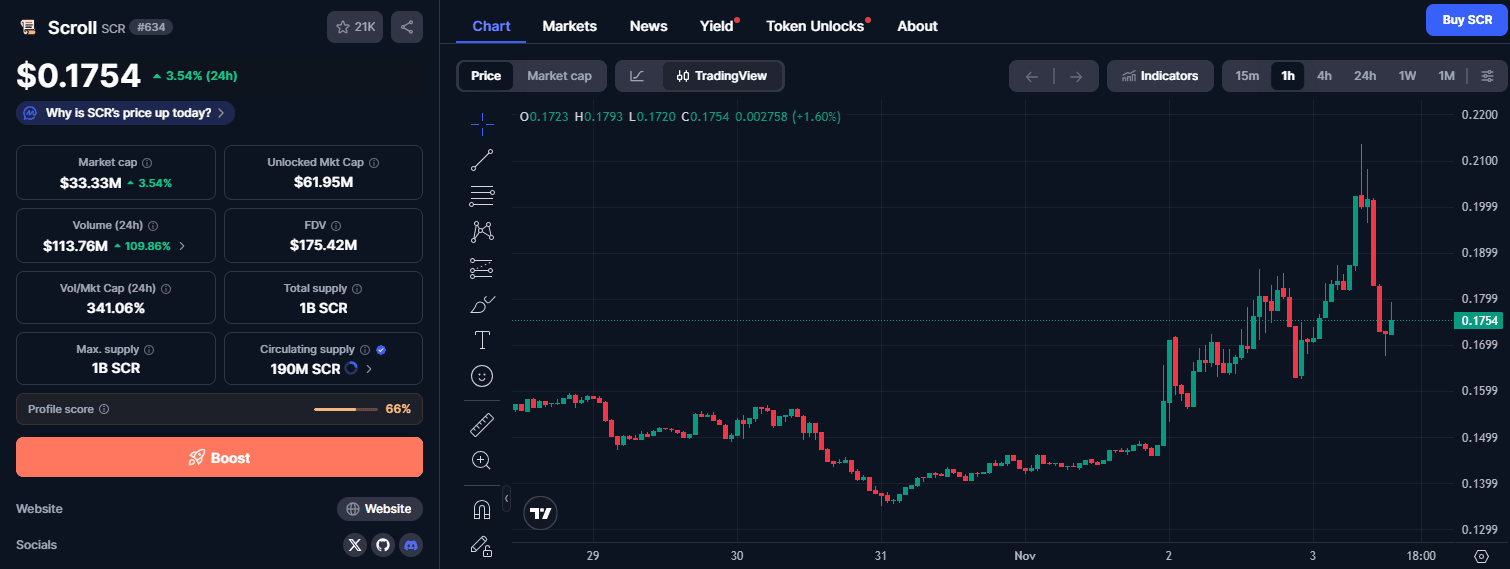Open the X (Twitter) social link
This screenshot has width=1510, height=569.
click(355, 545)
